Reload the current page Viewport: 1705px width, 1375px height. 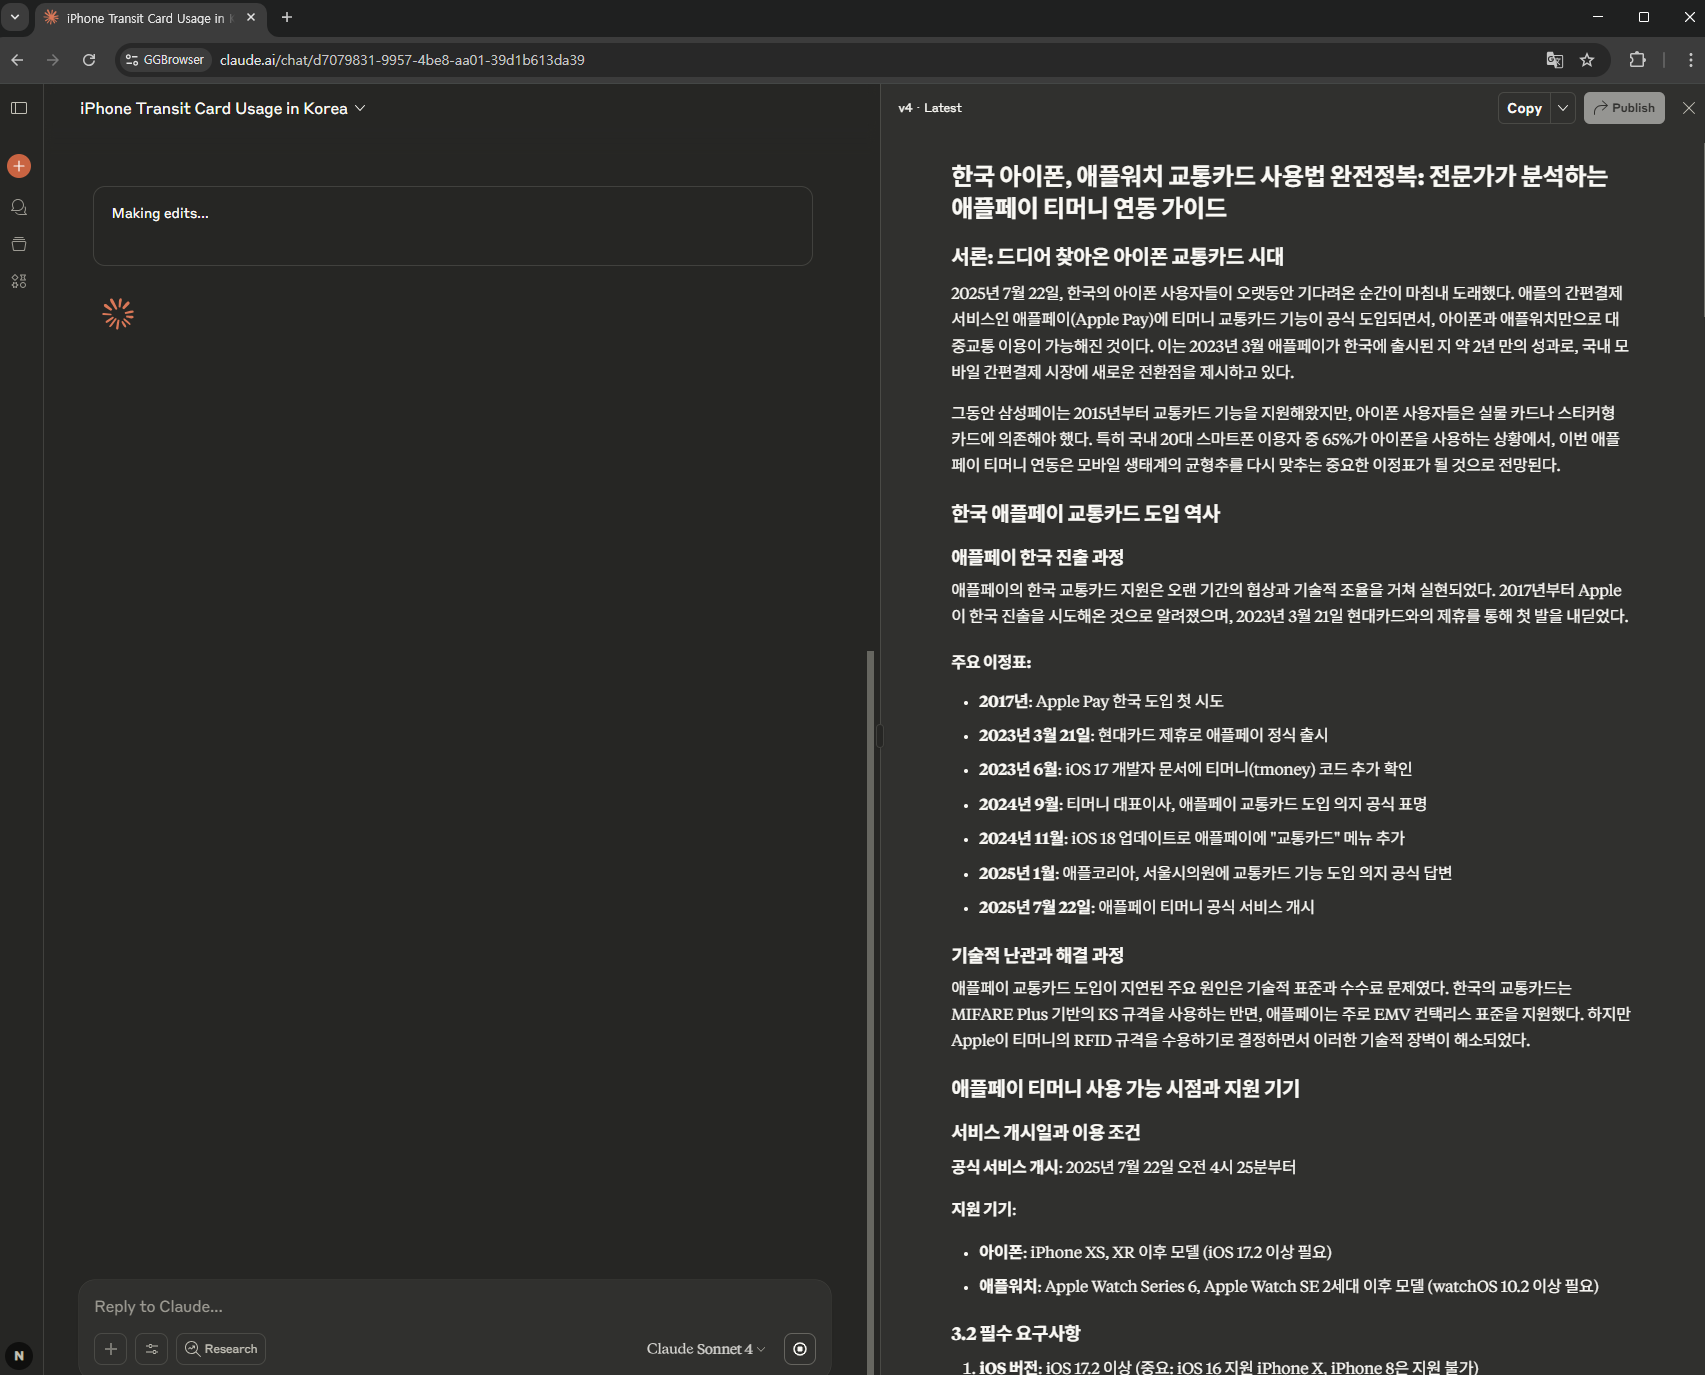click(x=89, y=60)
